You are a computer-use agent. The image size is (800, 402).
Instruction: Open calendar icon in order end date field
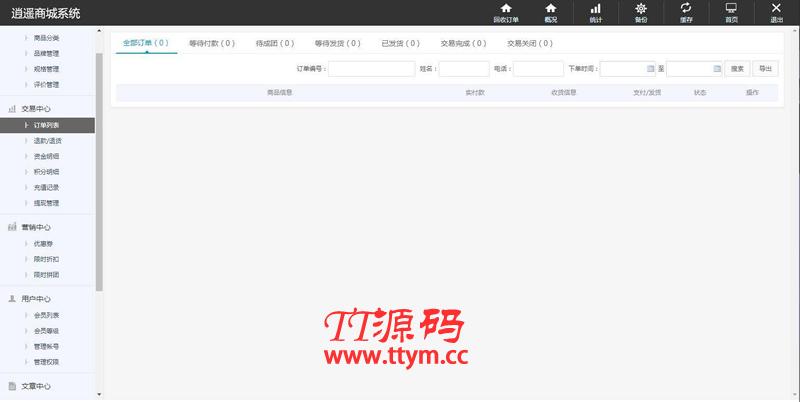click(x=717, y=69)
